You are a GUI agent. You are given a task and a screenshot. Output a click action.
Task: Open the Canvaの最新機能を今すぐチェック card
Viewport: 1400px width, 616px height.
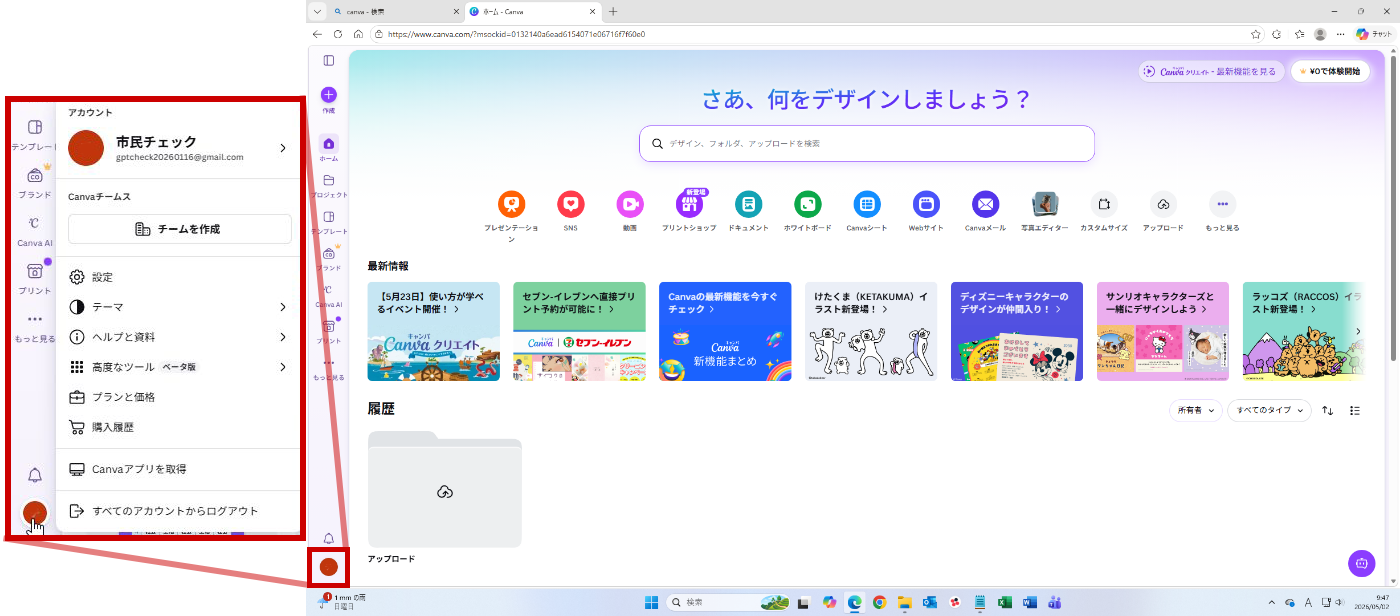[725, 331]
